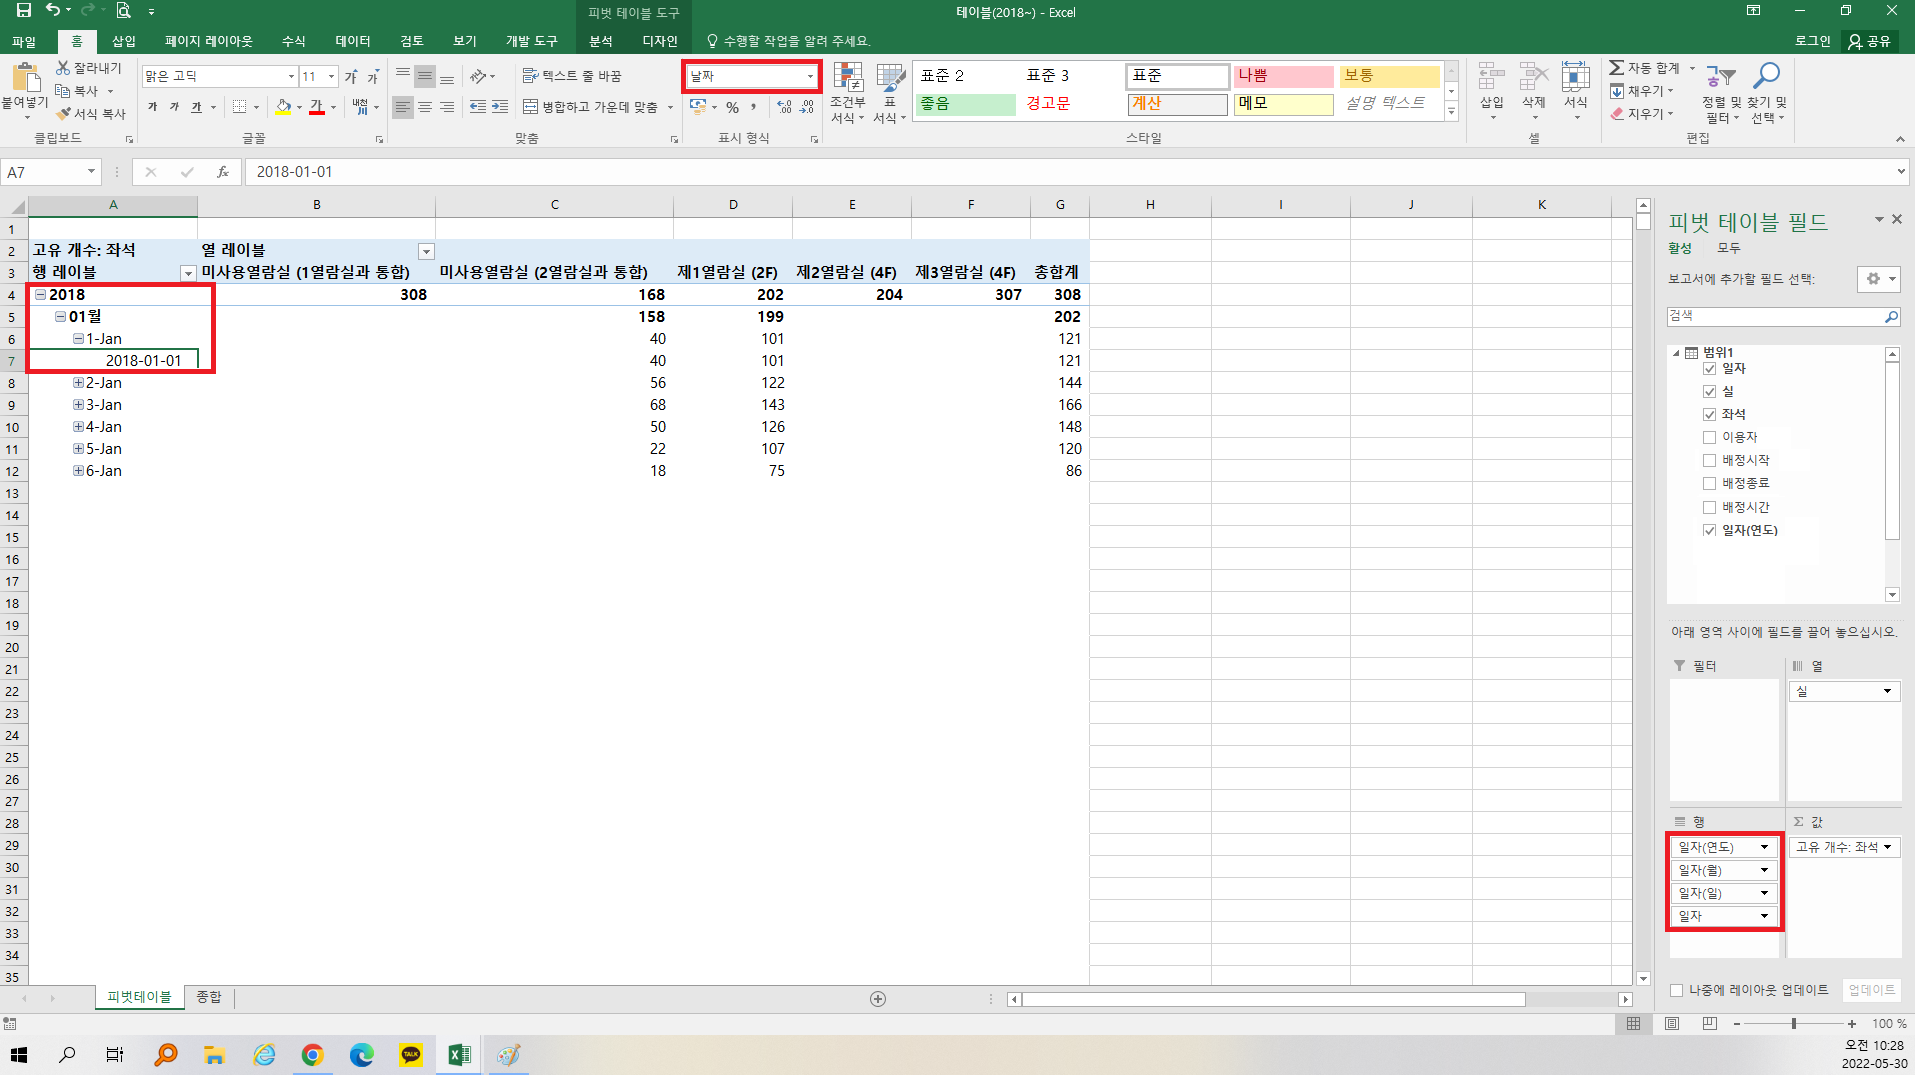The image size is (1915, 1075).
Task: Click the increase indent icon
Action: 500,107
